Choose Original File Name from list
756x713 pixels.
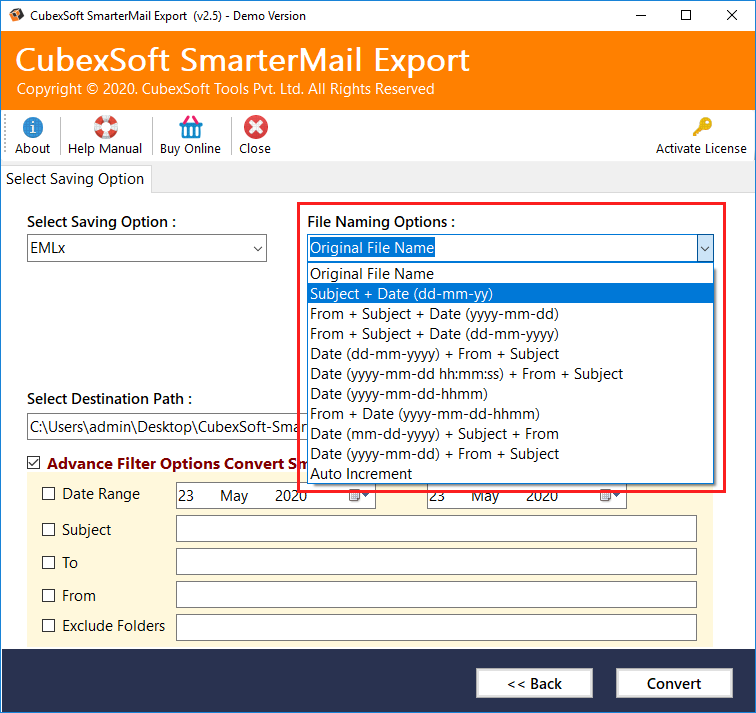(510, 274)
